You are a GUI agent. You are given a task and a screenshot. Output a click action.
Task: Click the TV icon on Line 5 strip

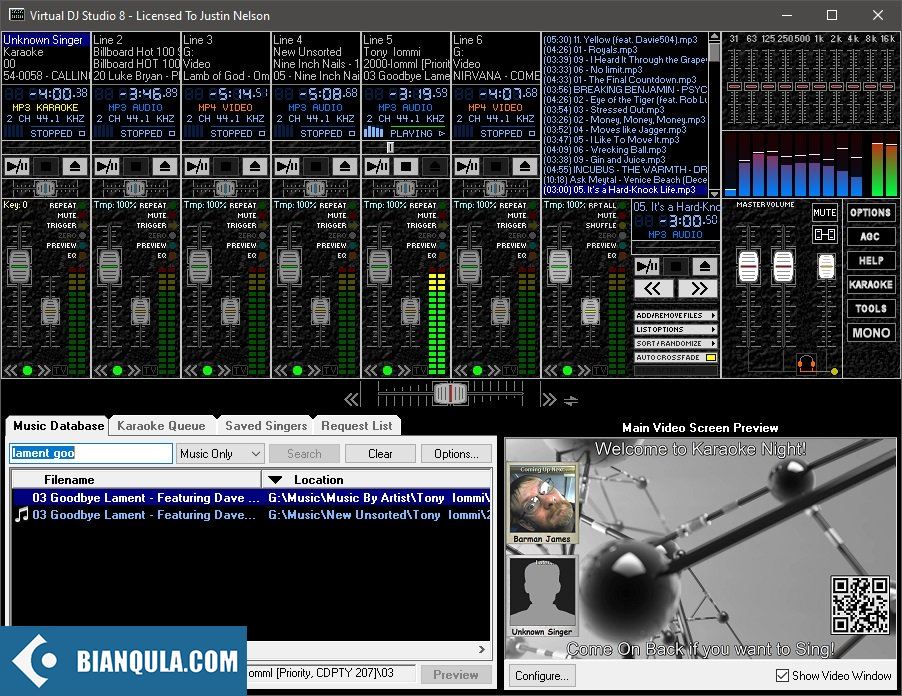click(420, 370)
